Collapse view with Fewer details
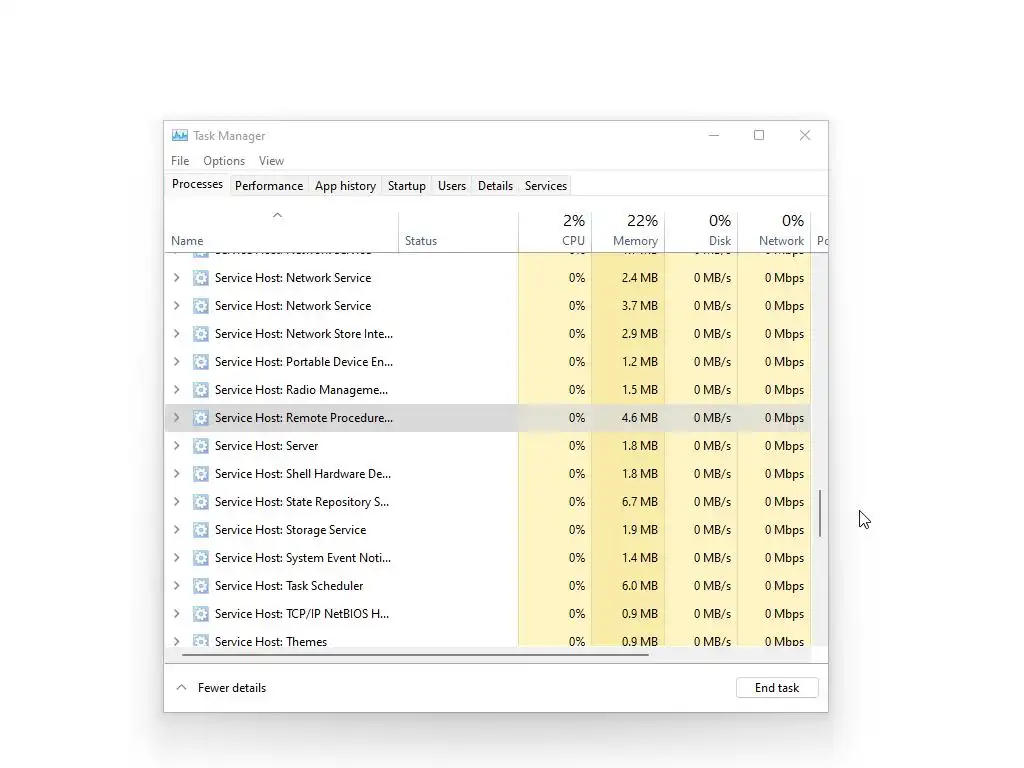 (x=221, y=688)
